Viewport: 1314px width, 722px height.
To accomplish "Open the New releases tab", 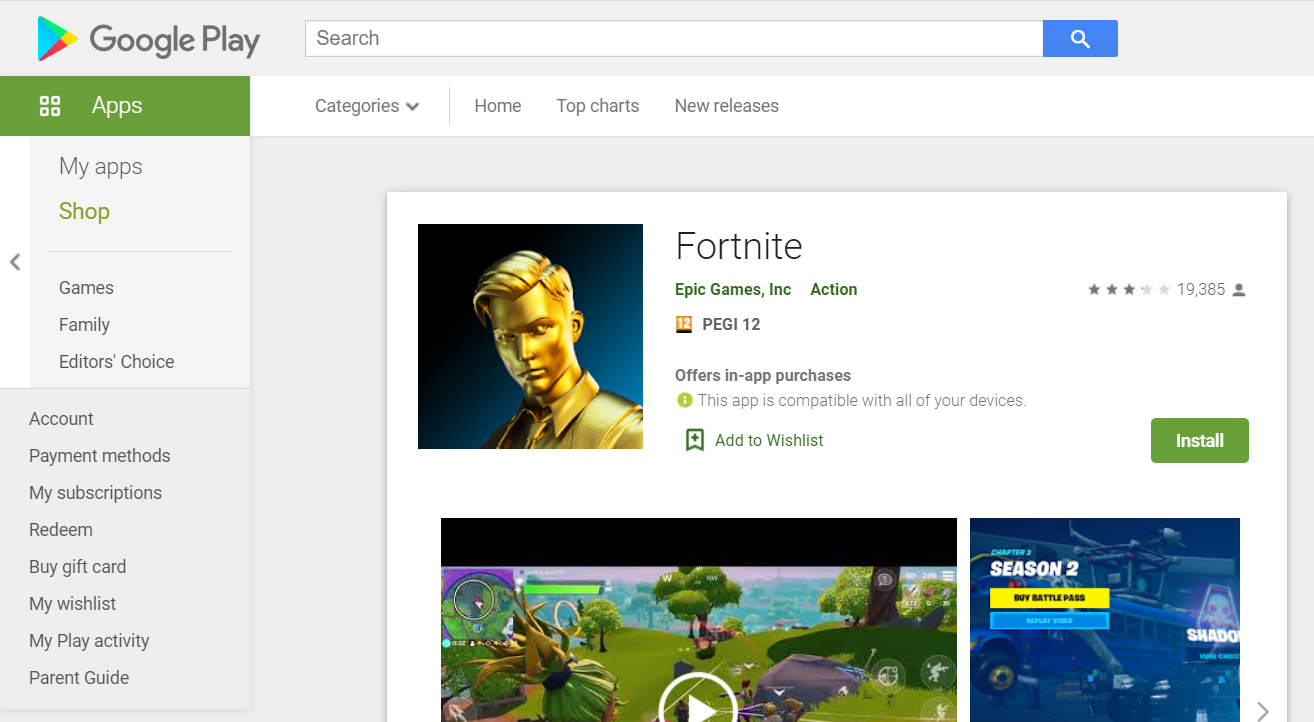I will [x=727, y=106].
